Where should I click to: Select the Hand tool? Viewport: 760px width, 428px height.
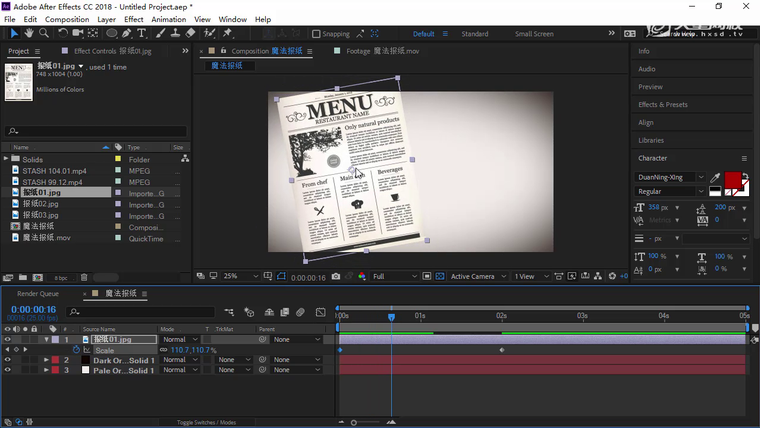click(x=30, y=33)
